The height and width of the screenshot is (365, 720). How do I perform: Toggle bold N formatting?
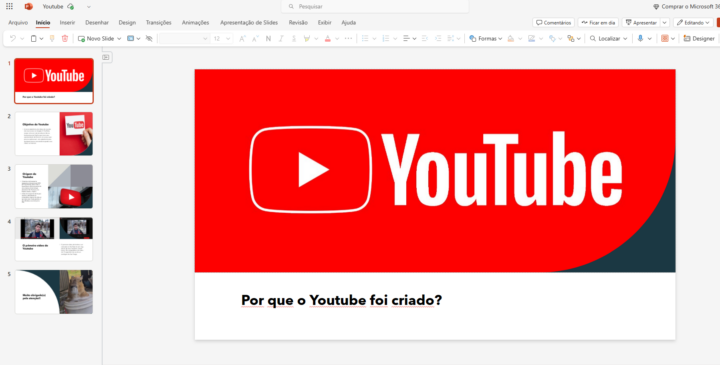(268, 39)
